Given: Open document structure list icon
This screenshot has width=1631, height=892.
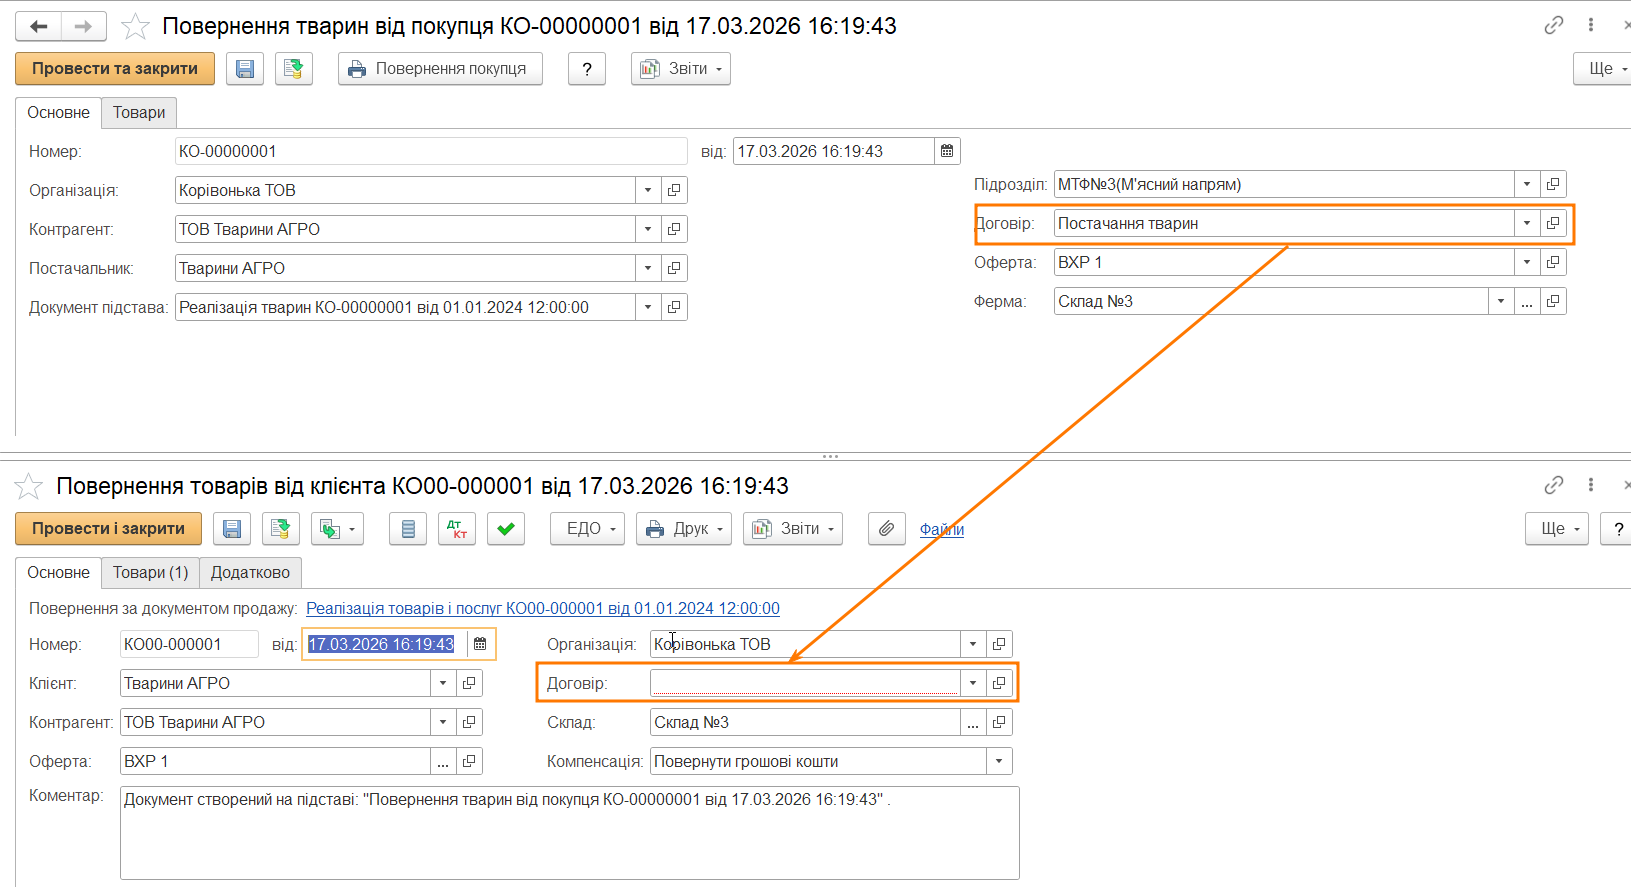Looking at the screenshot, I should click(408, 529).
